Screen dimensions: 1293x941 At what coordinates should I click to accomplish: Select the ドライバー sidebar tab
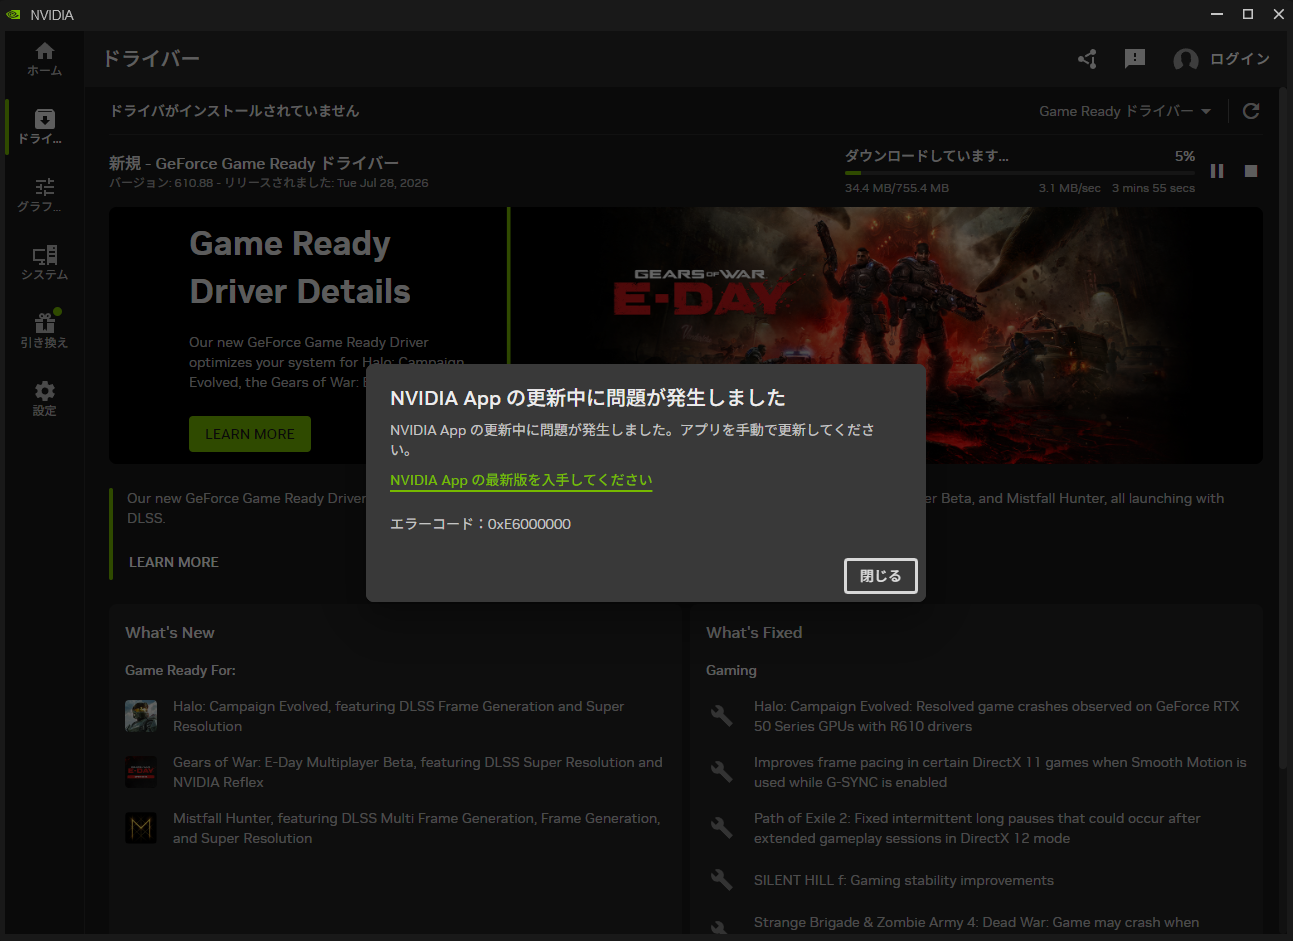click(44, 127)
